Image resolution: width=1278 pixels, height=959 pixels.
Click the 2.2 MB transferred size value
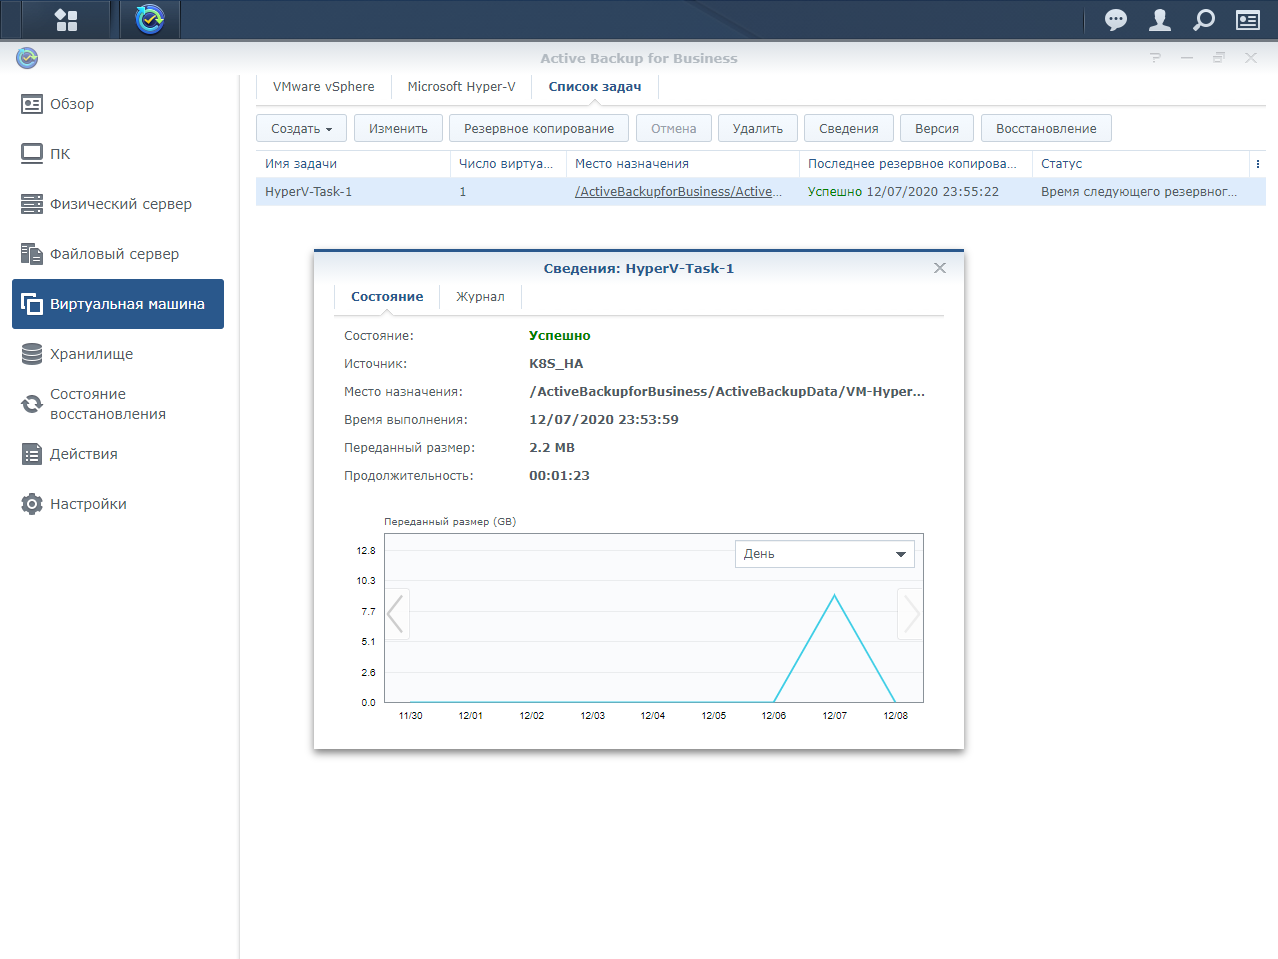pos(552,448)
